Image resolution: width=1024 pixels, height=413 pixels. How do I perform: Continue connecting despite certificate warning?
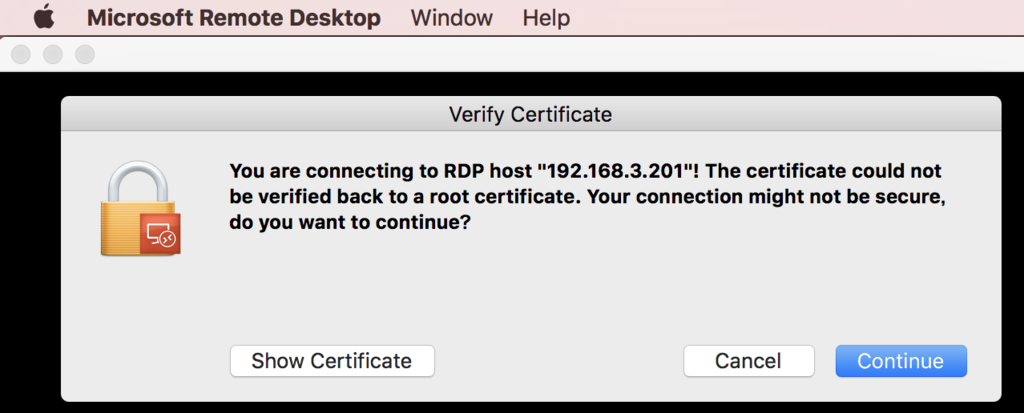(901, 361)
